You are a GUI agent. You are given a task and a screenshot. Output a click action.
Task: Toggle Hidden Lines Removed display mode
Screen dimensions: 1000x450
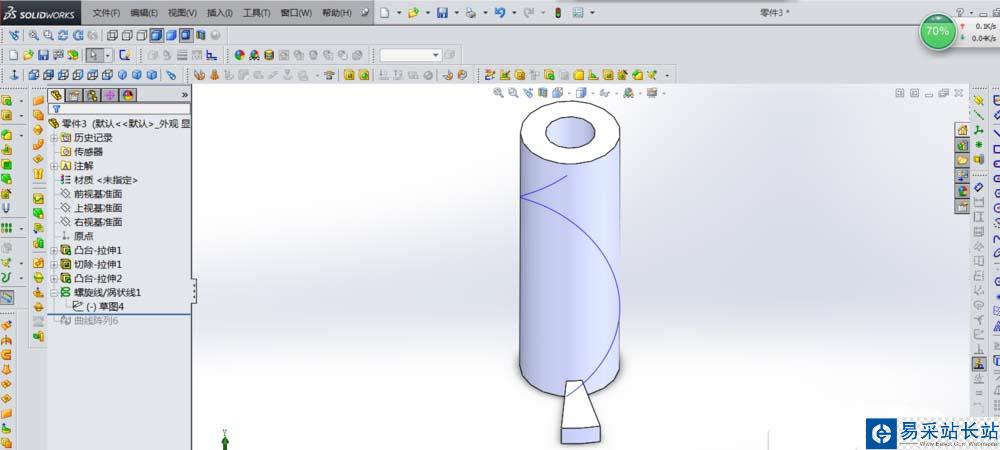click(142, 36)
